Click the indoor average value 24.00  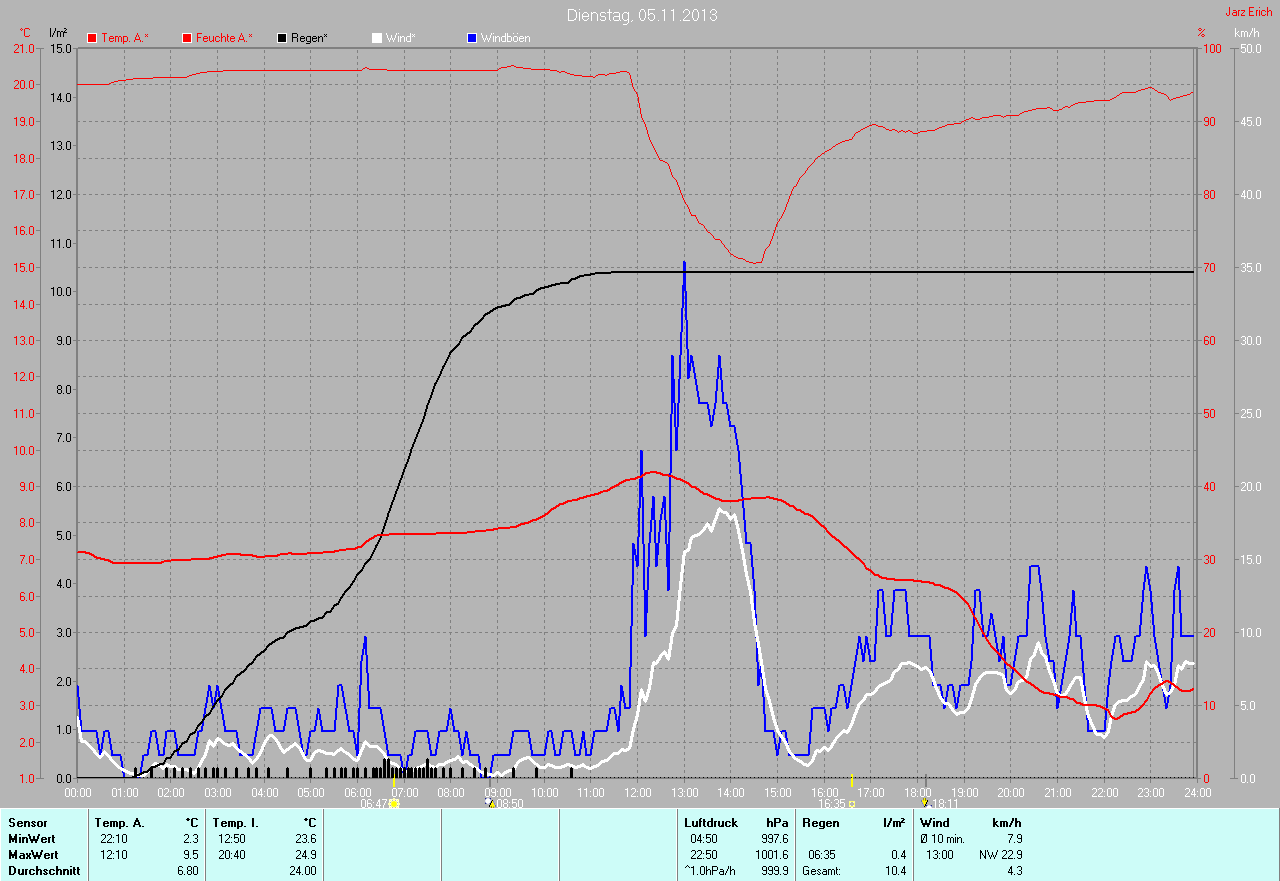click(x=303, y=871)
